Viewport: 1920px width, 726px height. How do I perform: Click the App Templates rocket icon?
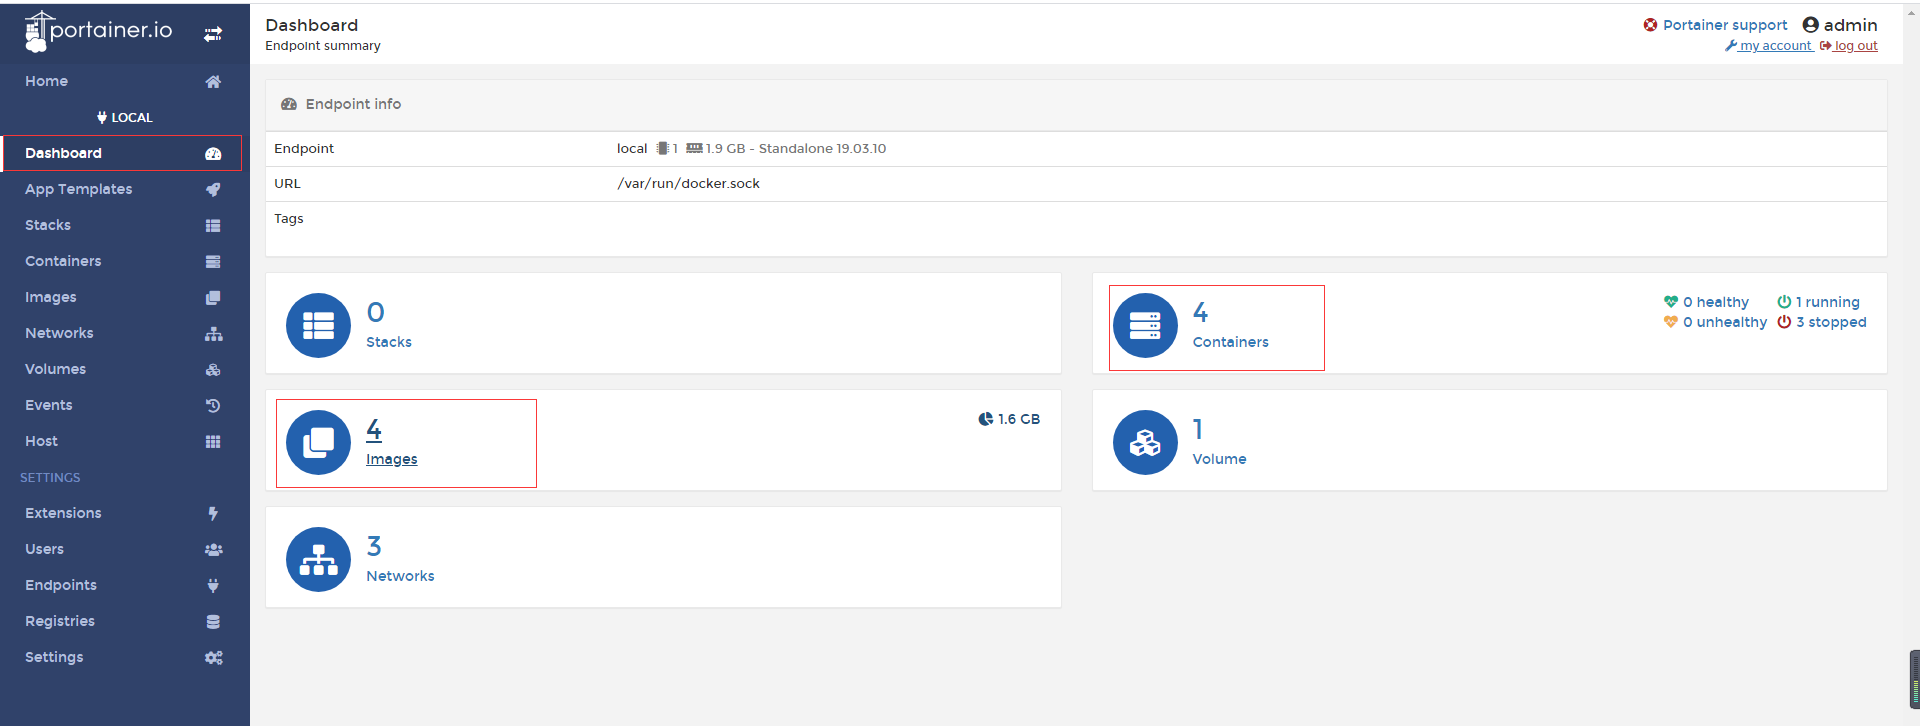213,190
